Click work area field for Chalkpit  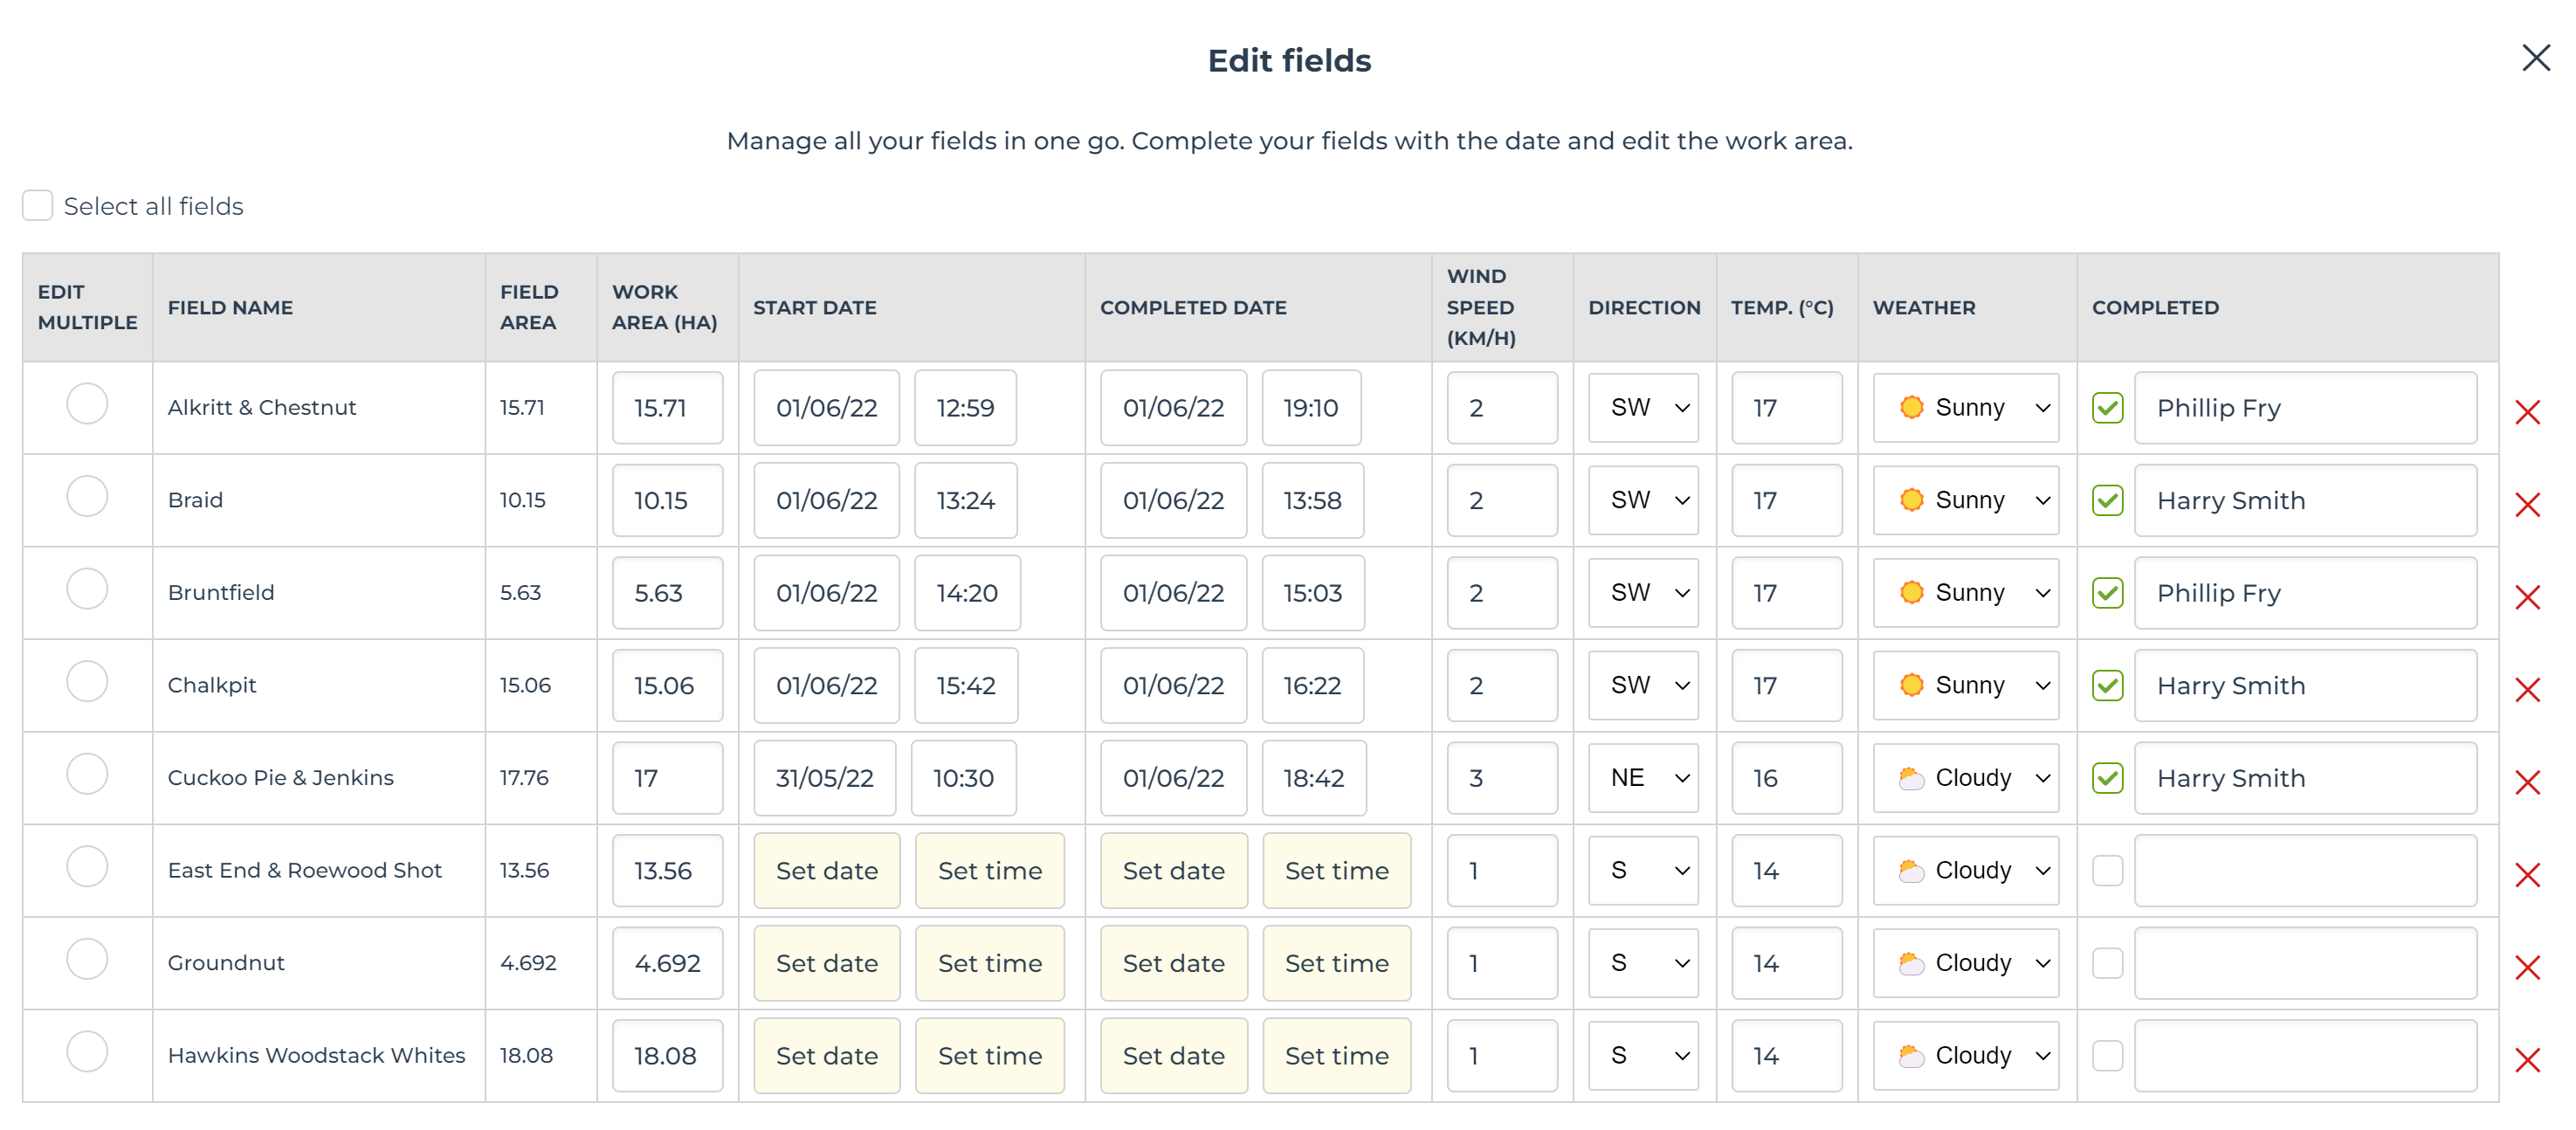click(x=667, y=686)
